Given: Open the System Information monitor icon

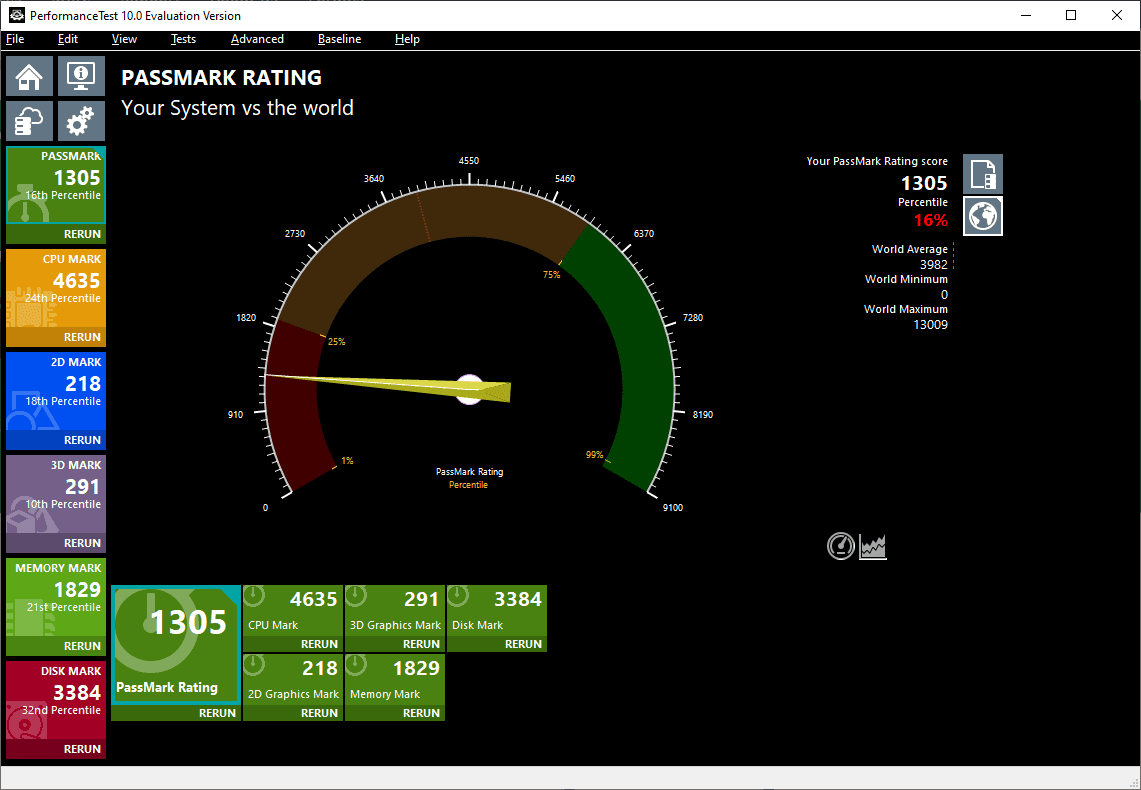Looking at the screenshot, I should pos(81,76).
